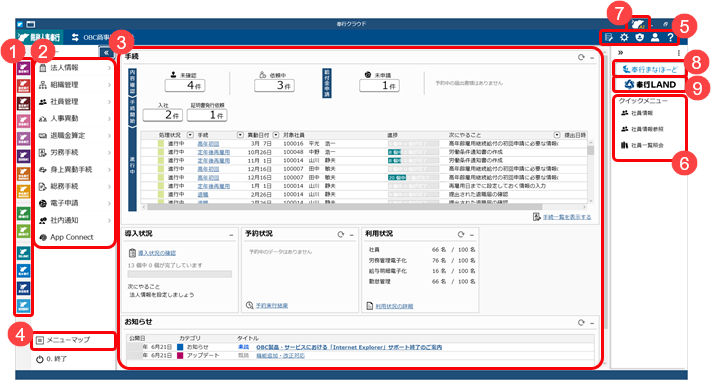
Task: Open the 機能追加・改正対応 notice link
Action: pyautogui.click(x=280, y=356)
